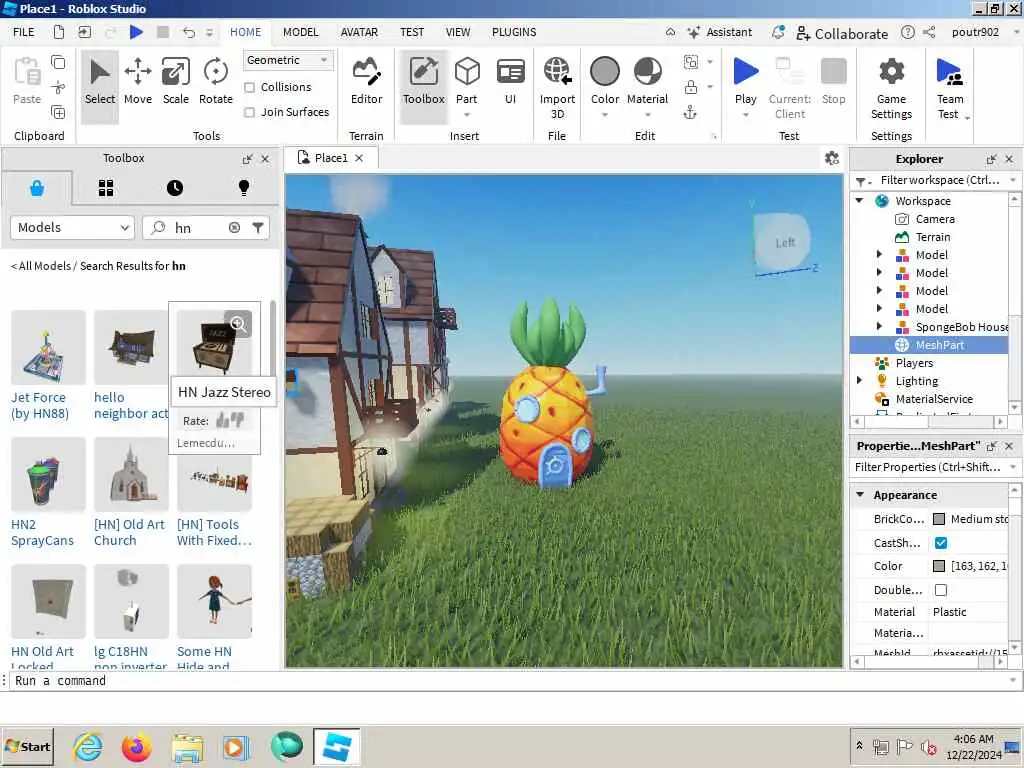The width and height of the screenshot is (1024, 768).
Task: Click the Collaborate button
Action: click(842, 33)
